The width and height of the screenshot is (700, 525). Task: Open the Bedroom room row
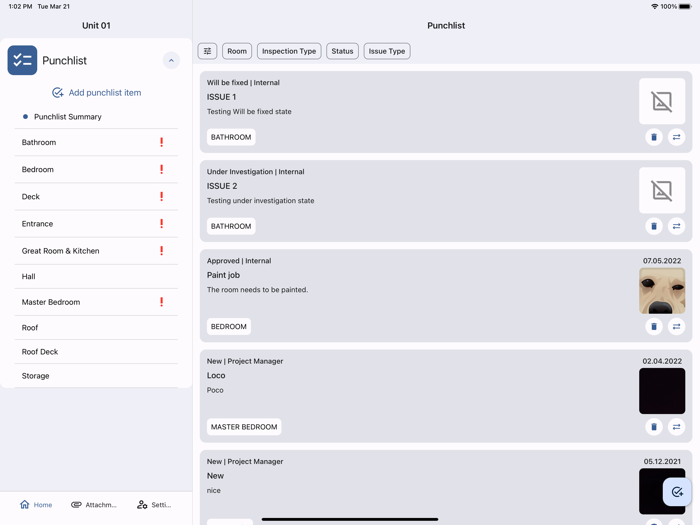[x=96, y=170]
